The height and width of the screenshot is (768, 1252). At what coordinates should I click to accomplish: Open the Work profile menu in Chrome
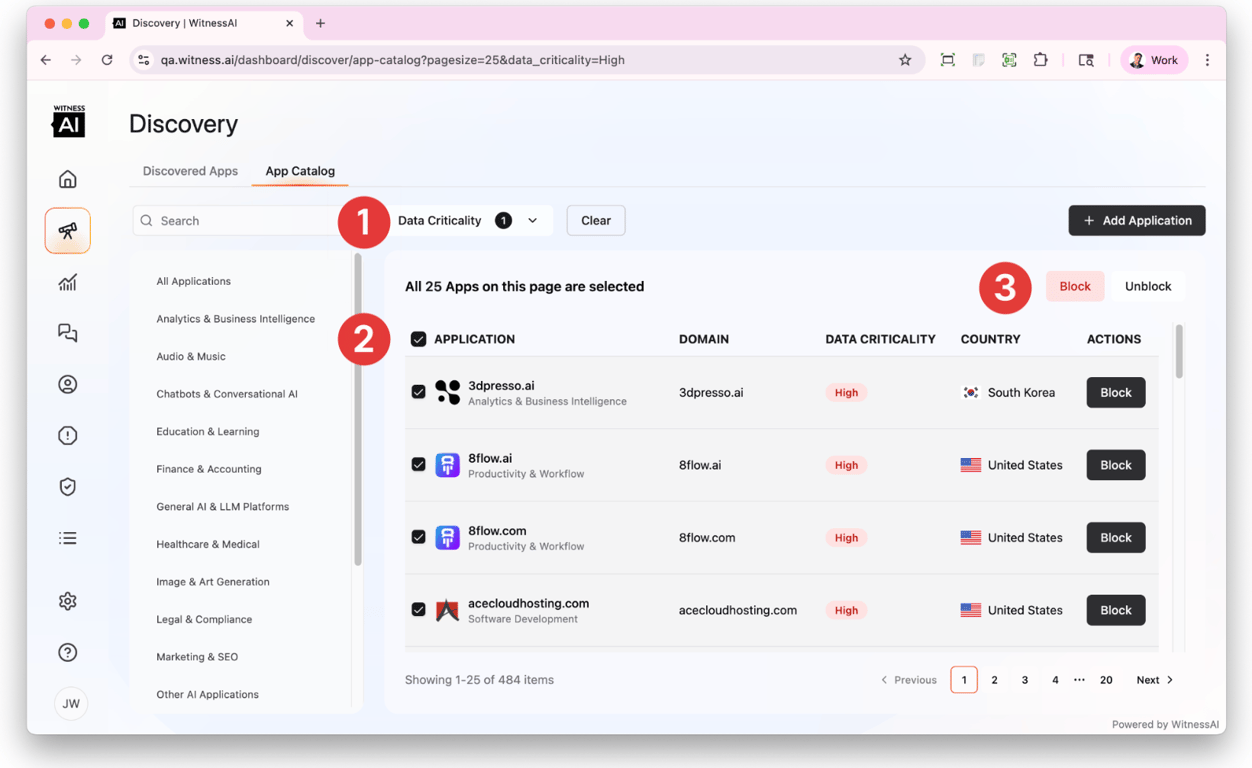[x=1154, y=60]
